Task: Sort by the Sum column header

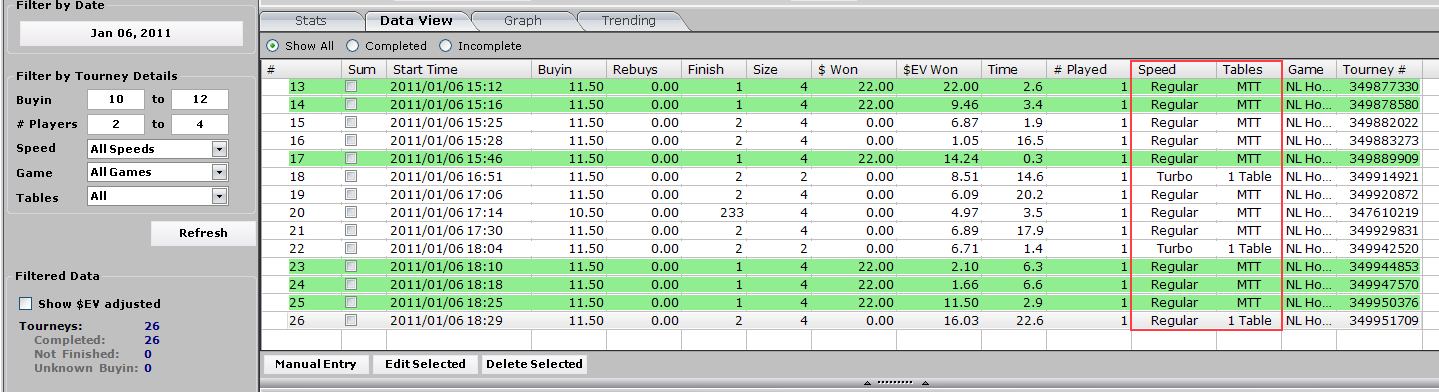Action: coord(364,70)
